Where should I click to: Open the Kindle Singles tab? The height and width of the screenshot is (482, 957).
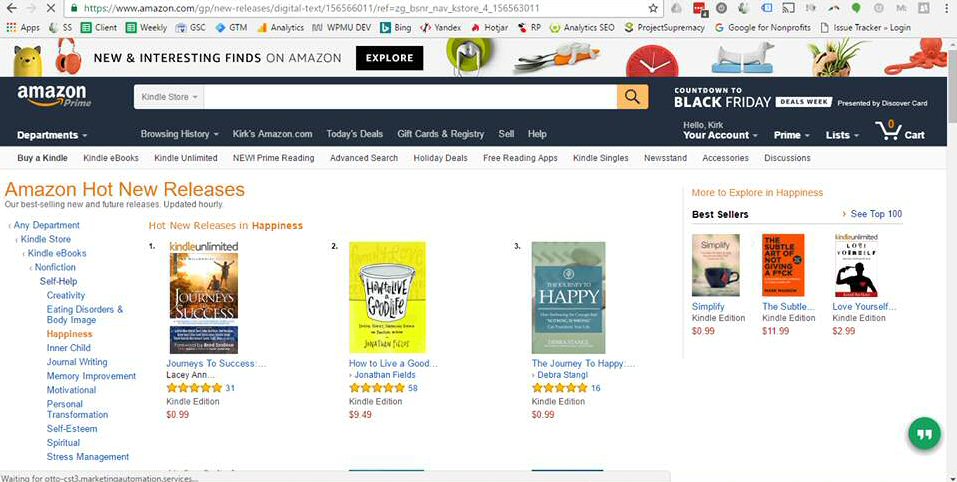[601, 158]
